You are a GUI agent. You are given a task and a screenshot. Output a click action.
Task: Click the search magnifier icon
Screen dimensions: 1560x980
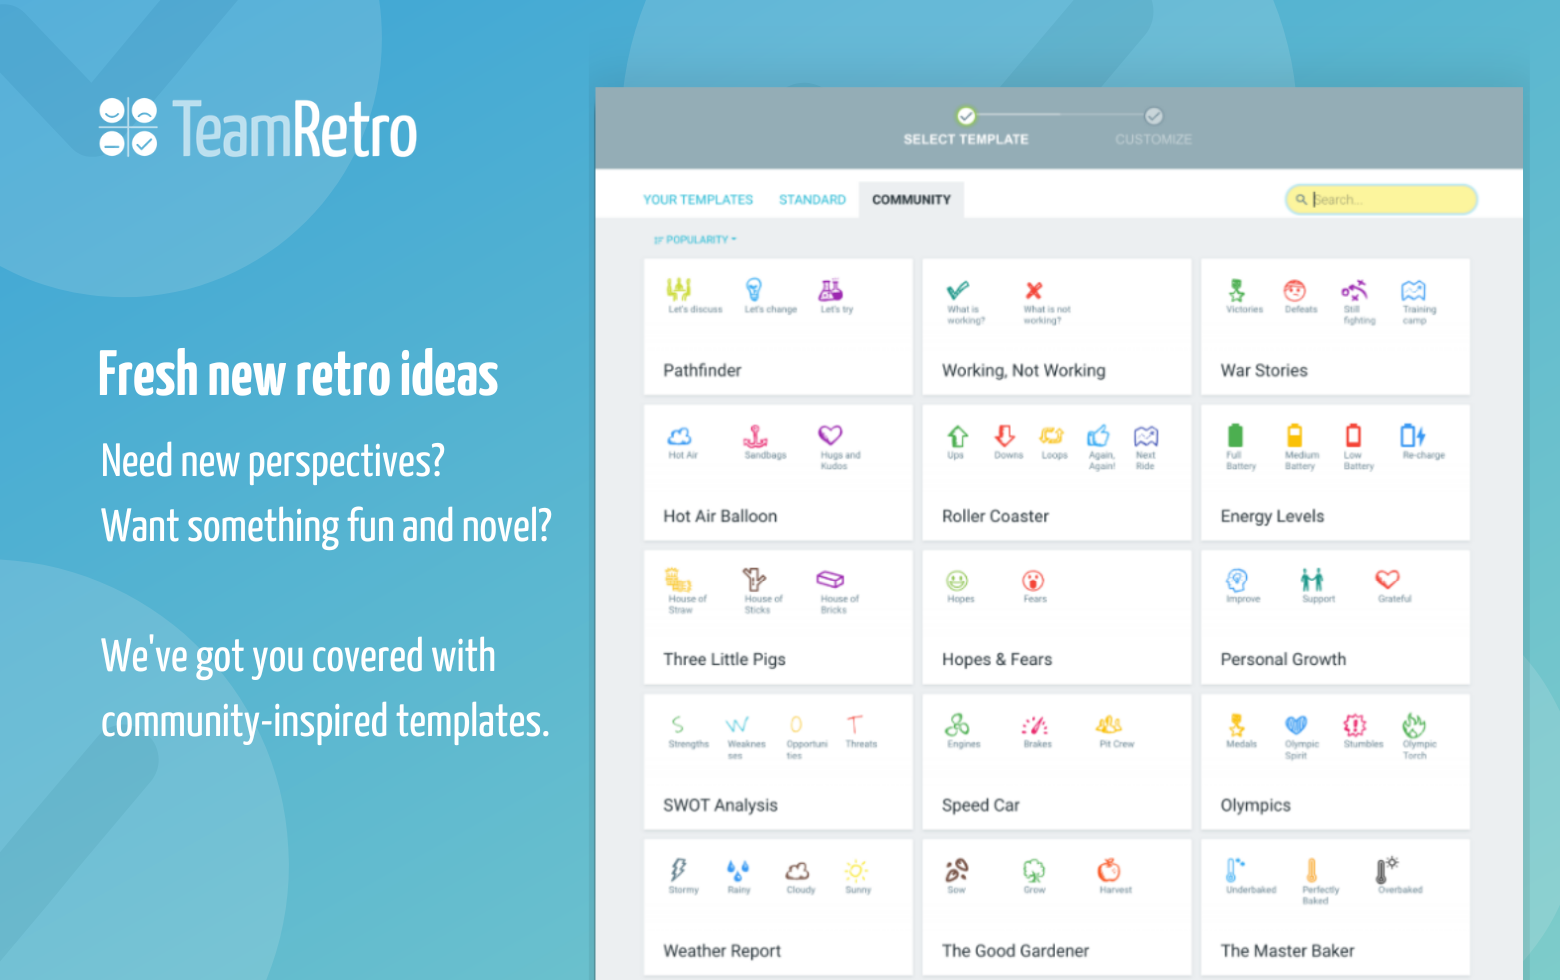click(1301, 199)
